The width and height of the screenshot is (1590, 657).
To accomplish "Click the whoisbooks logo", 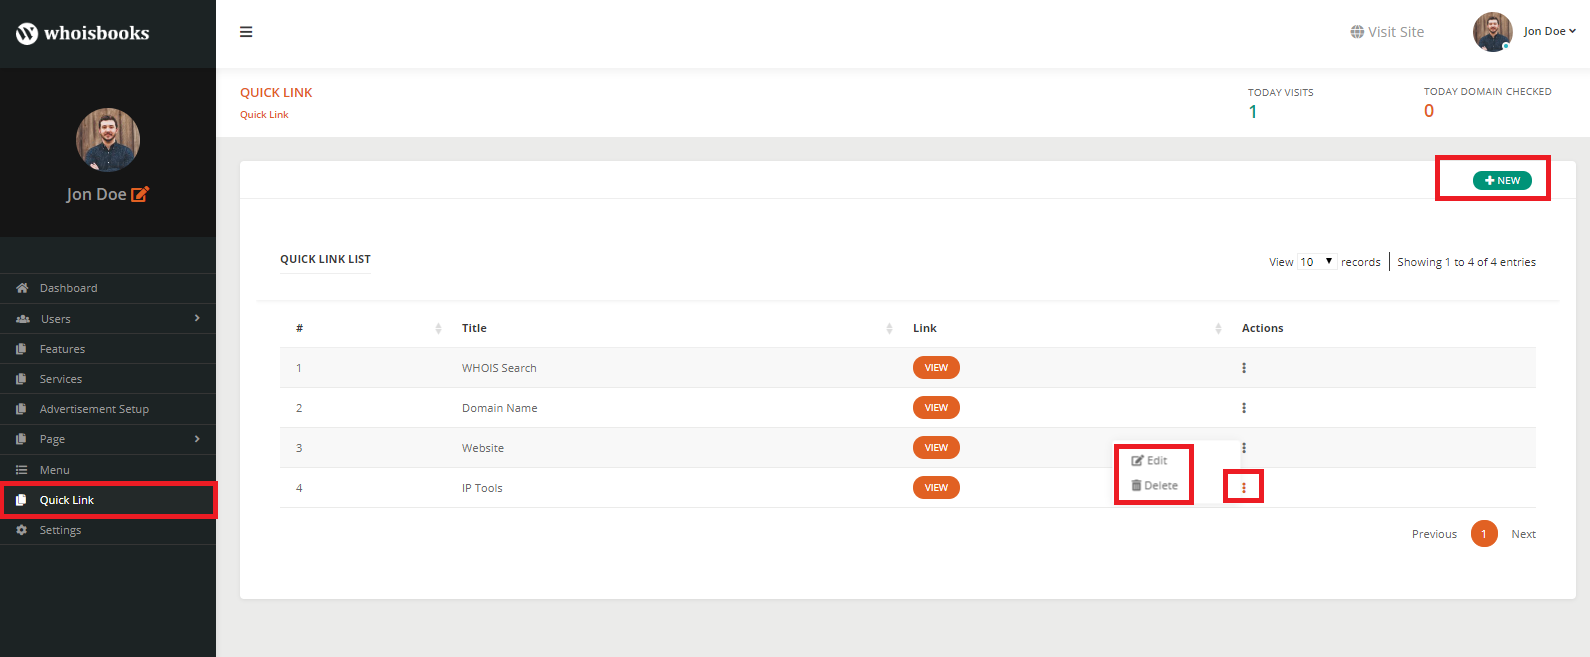I will click(x=83, y=33).
